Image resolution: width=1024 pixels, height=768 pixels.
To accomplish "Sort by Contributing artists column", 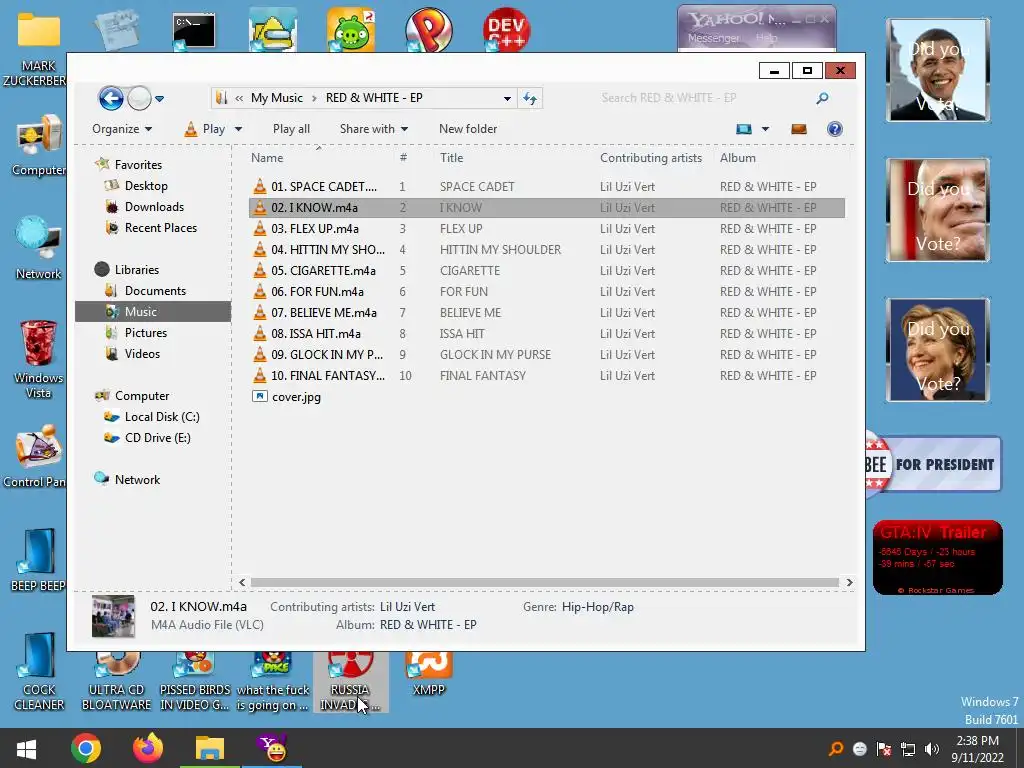I will 650,157.
